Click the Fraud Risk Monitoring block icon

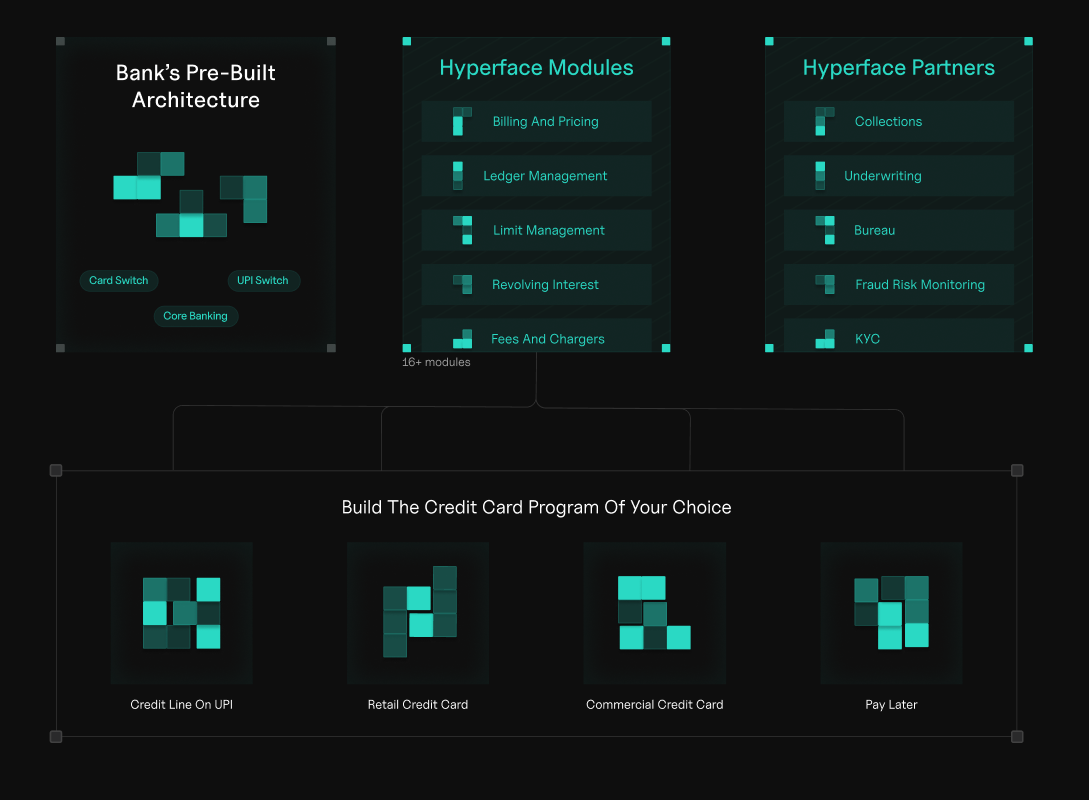coord(824,284)
